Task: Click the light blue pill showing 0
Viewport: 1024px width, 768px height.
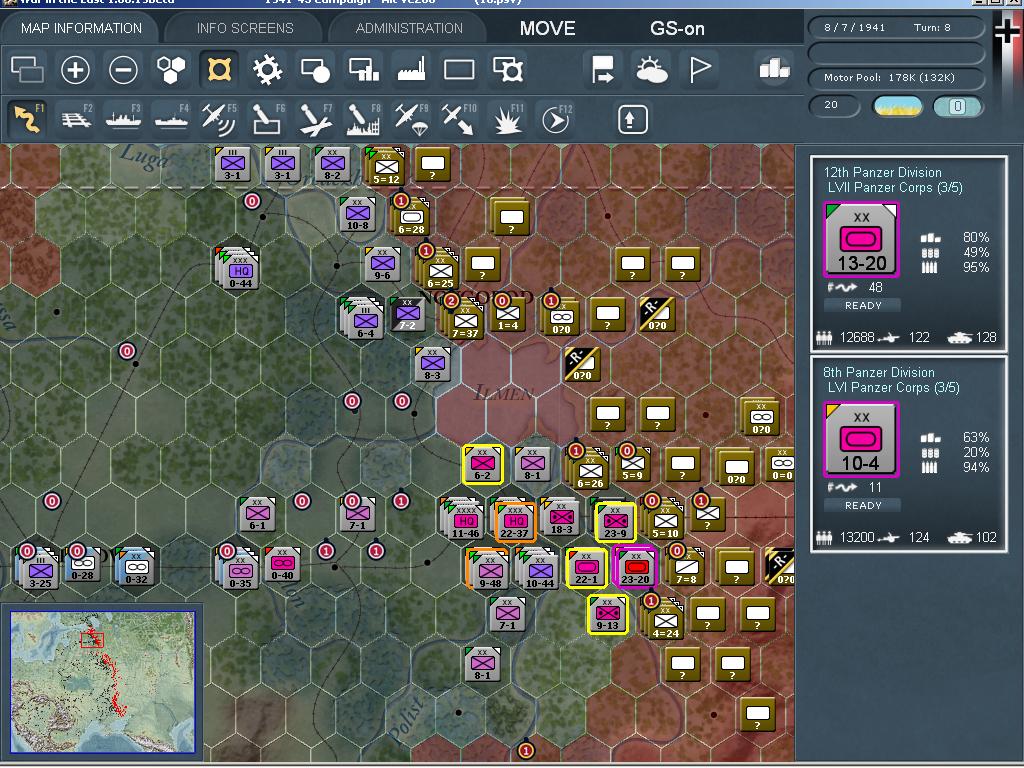Action: pos(957,106)
